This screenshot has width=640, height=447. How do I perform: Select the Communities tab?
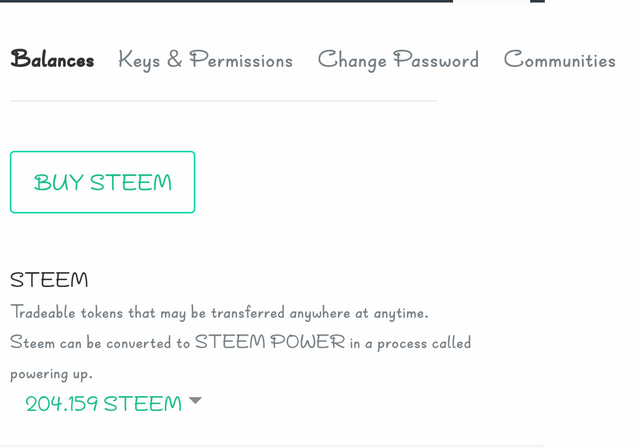(x=559, y=60)
